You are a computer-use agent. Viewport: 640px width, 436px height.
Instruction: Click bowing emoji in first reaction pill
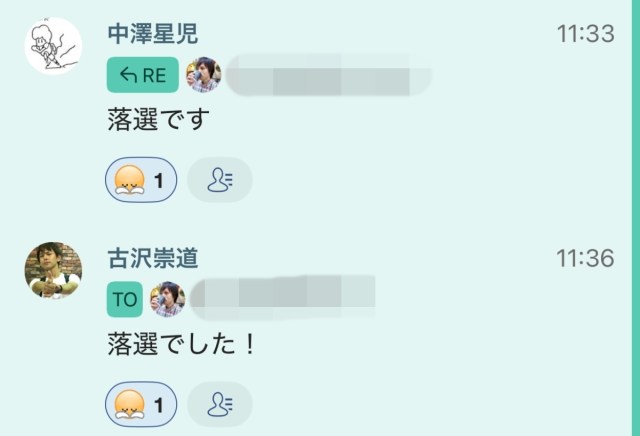129,180
